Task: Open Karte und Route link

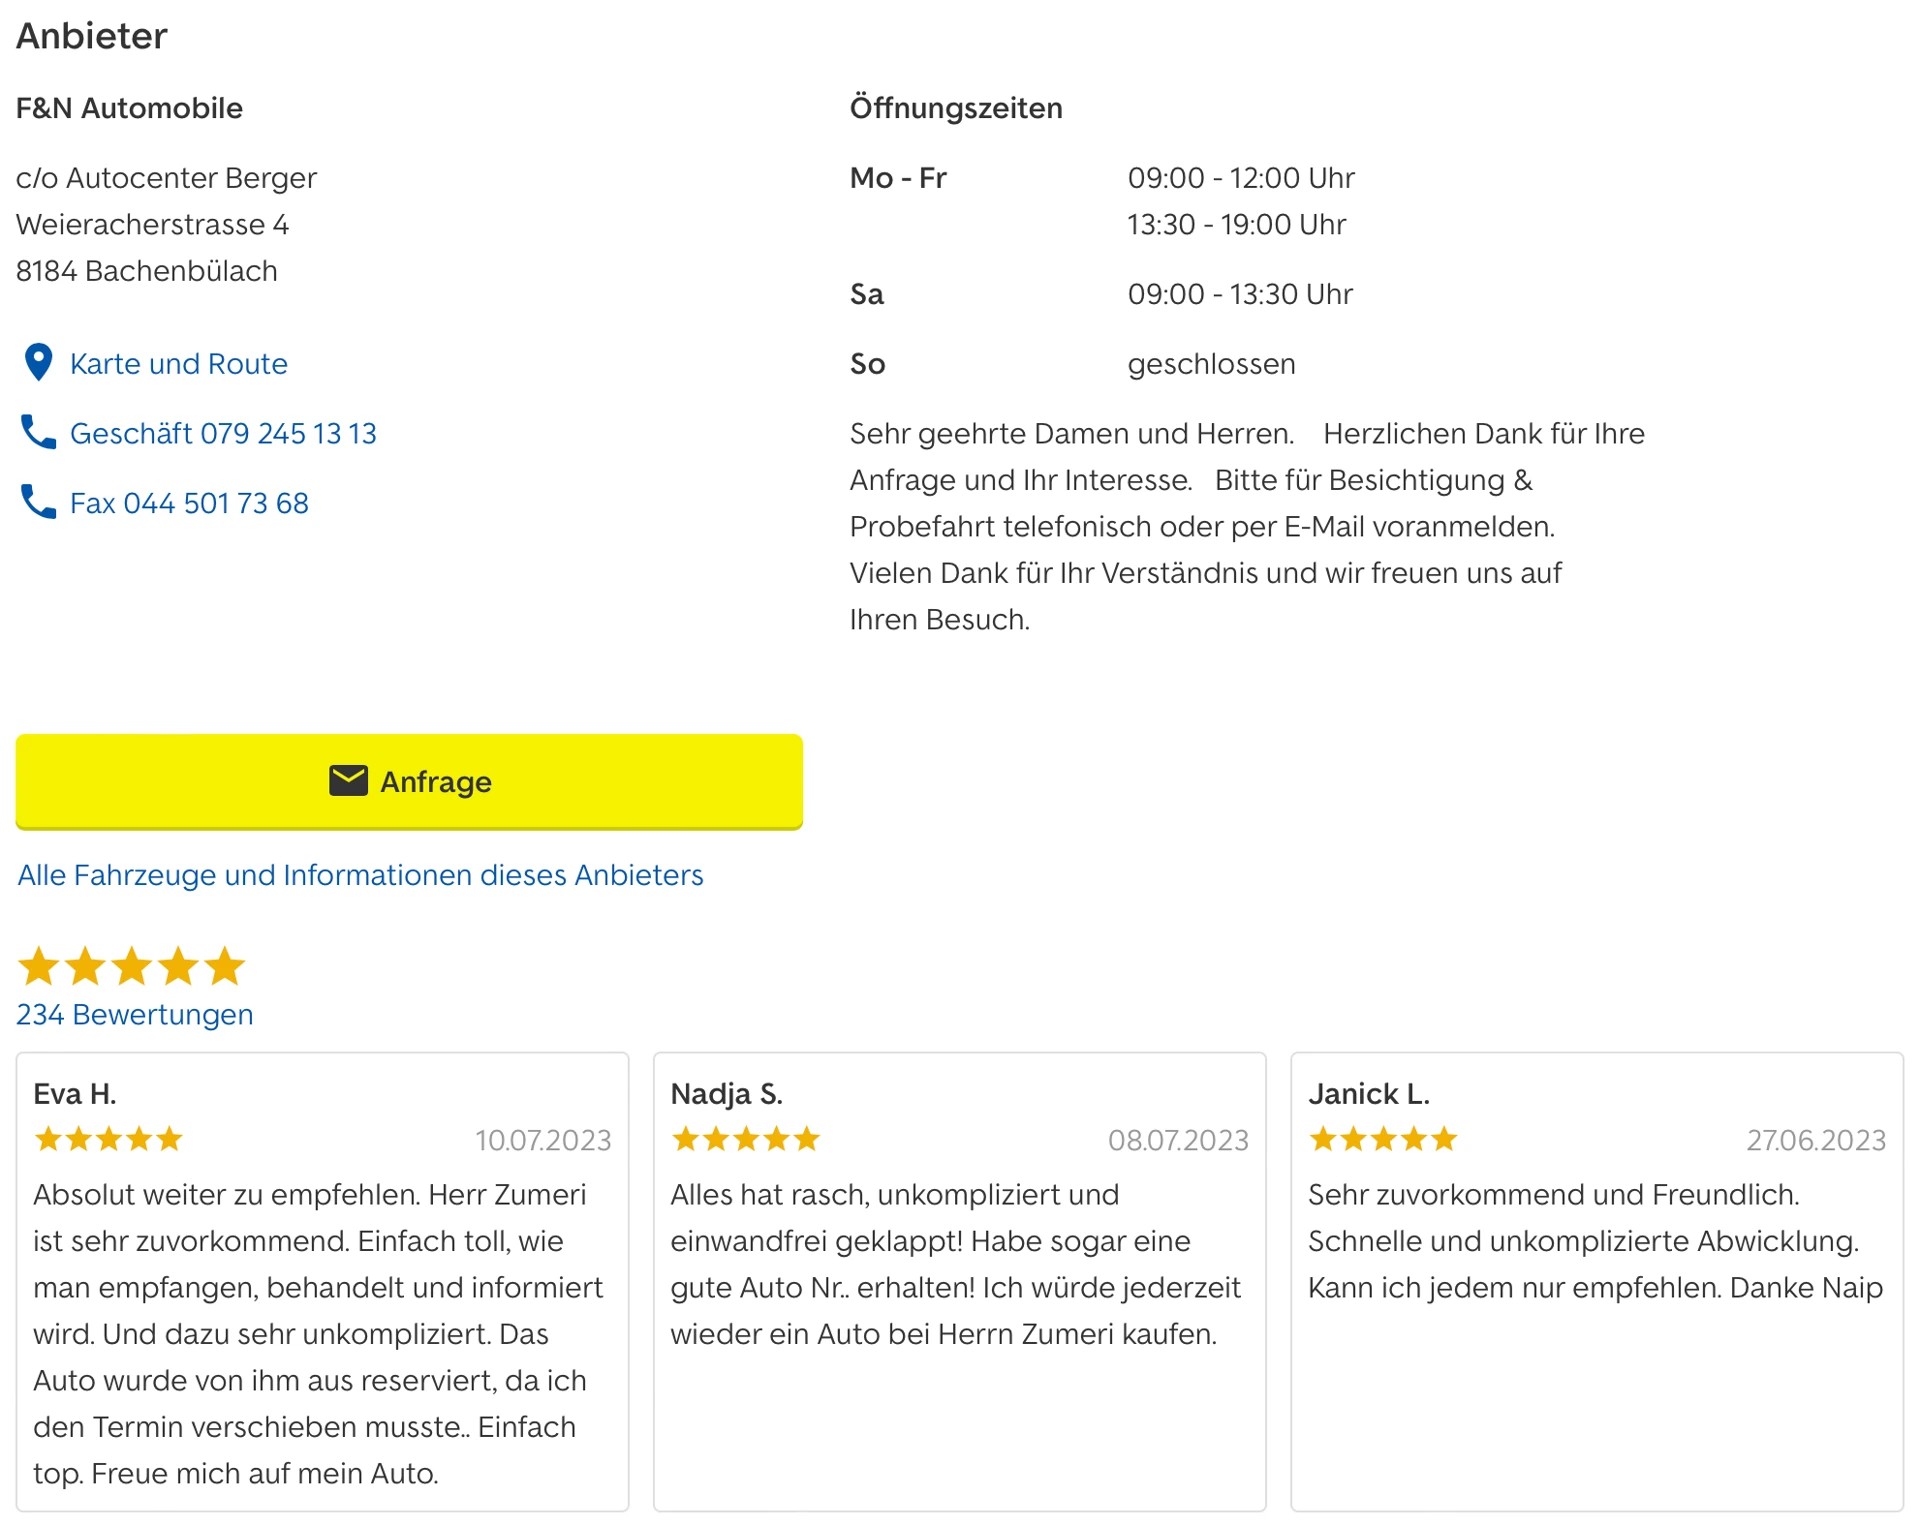Action: click(178, 364)
